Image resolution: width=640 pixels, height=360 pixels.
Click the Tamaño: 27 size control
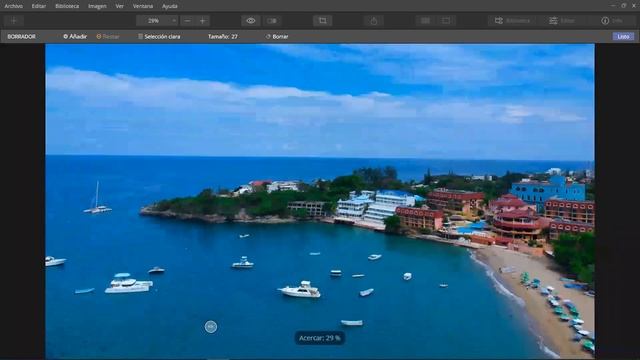coord(222,37)
